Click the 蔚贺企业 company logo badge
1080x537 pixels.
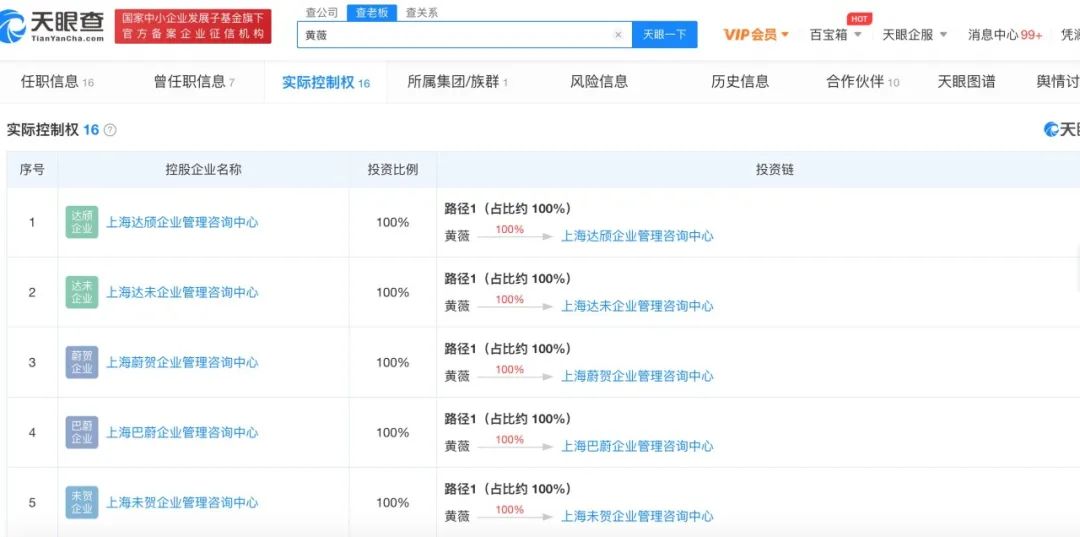[x=82, y=362]
